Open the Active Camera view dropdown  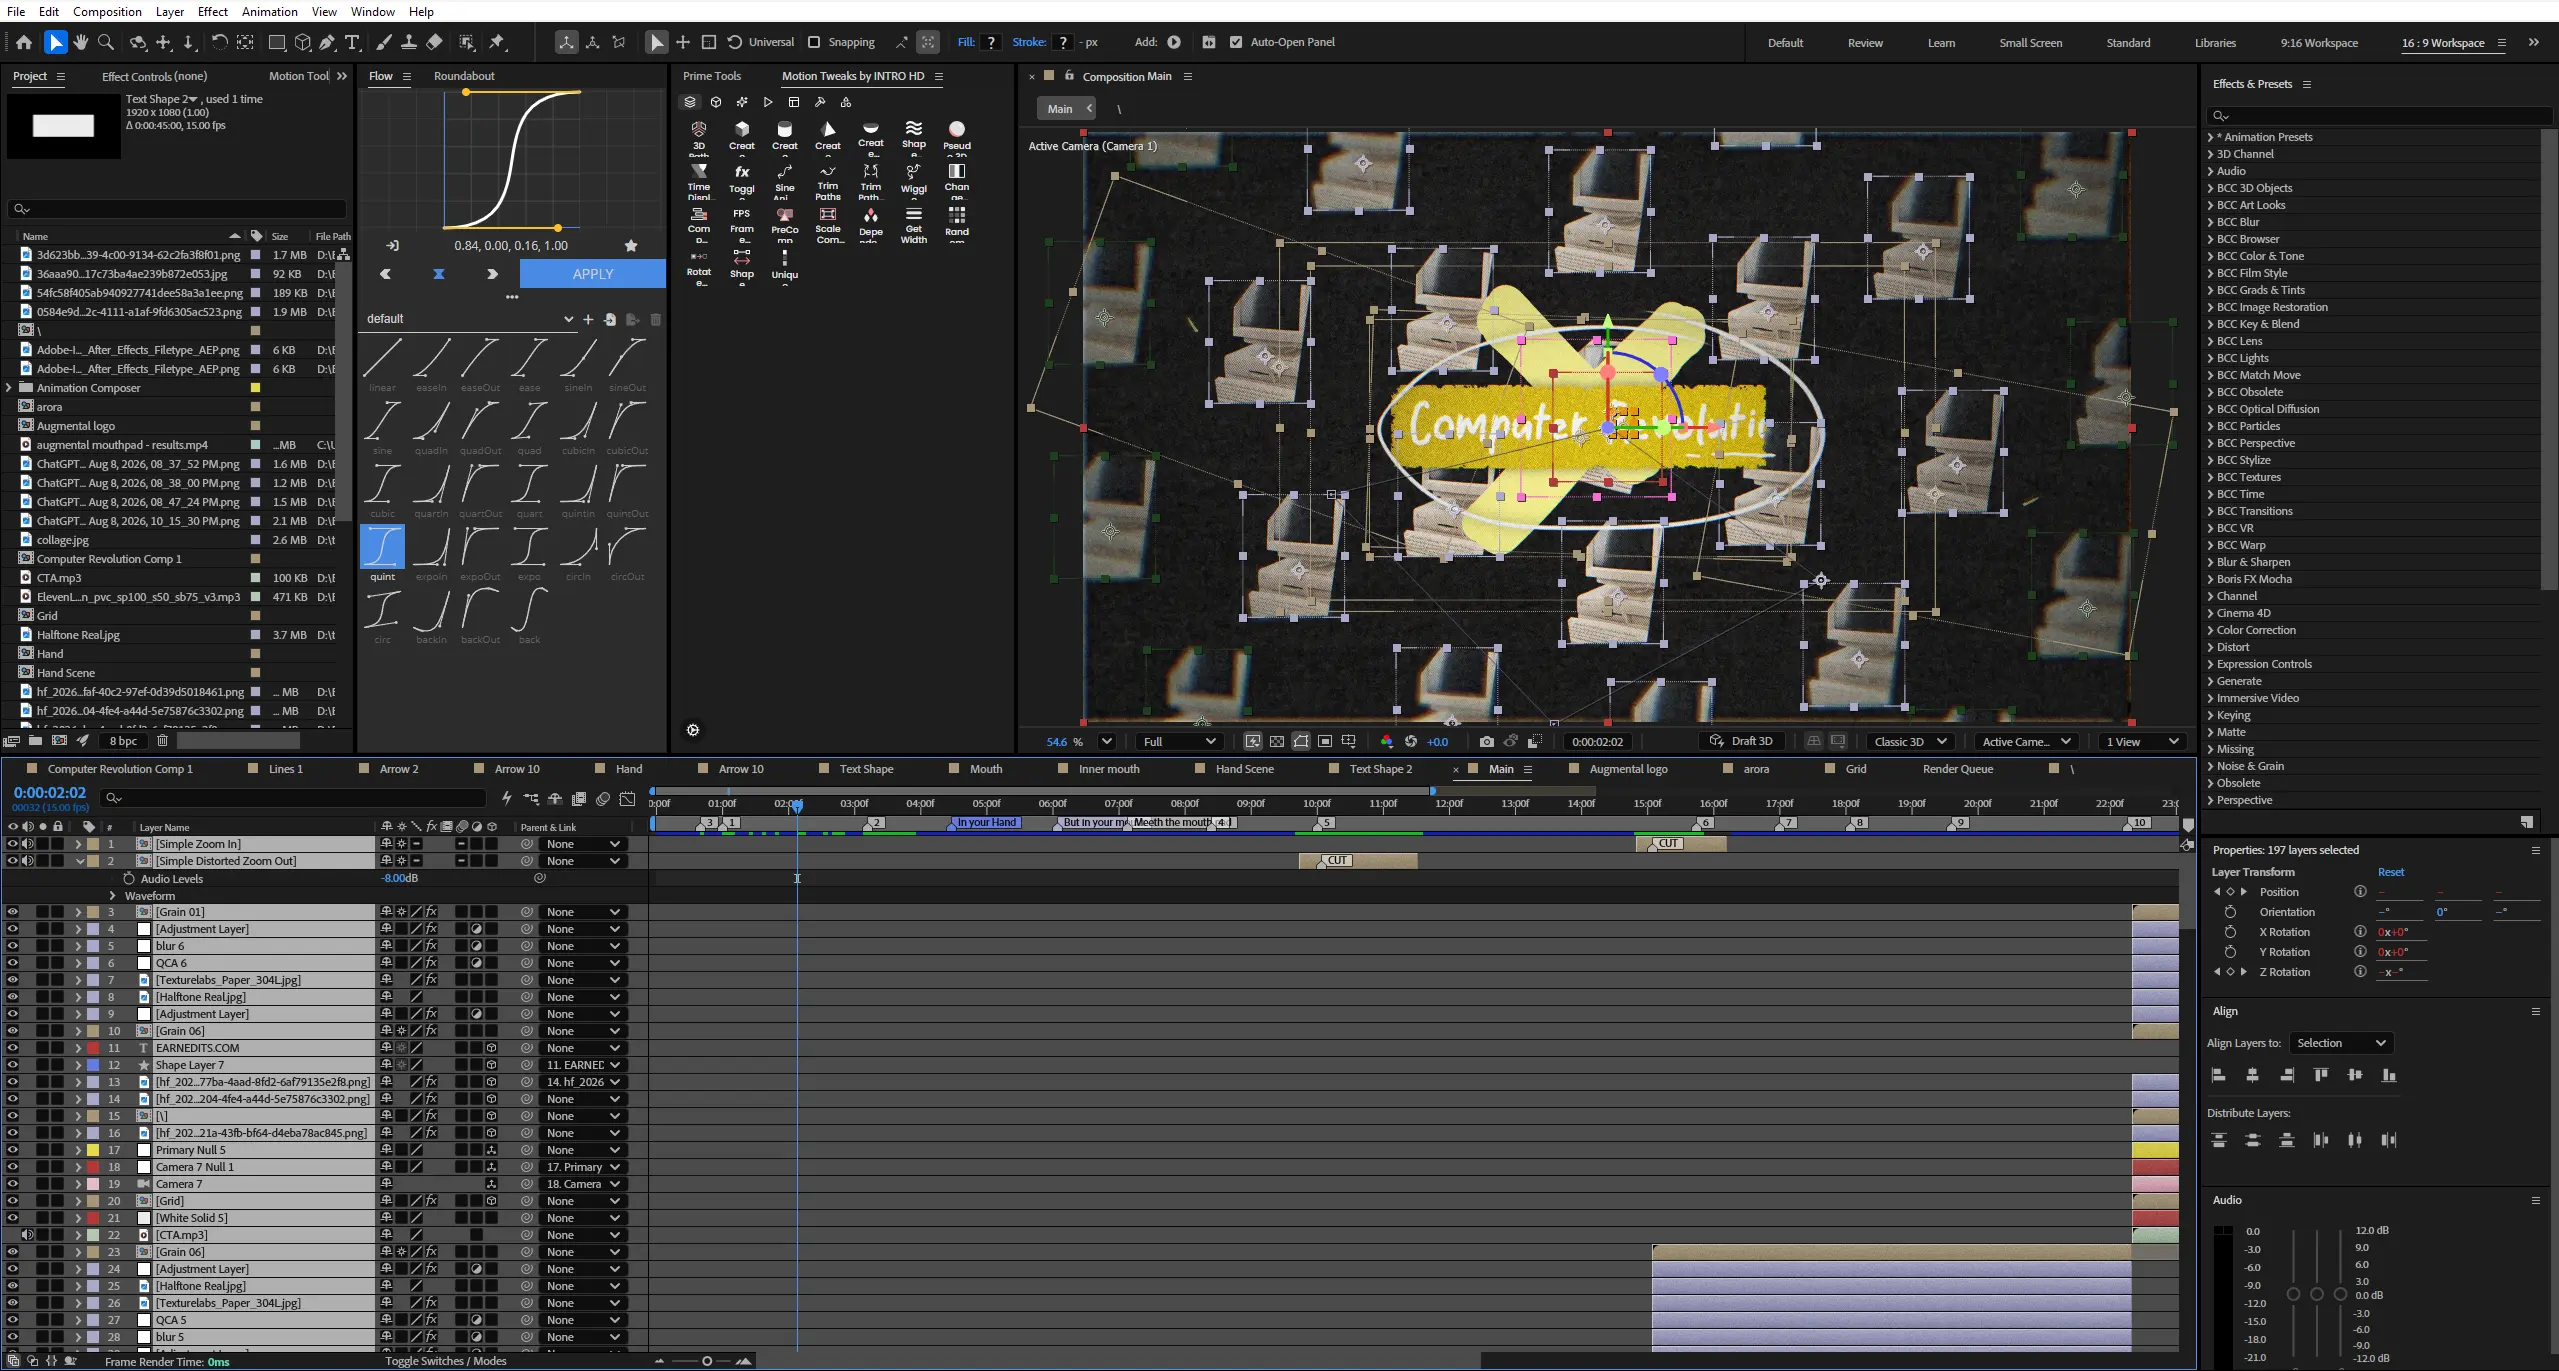tap(2026, 742)
